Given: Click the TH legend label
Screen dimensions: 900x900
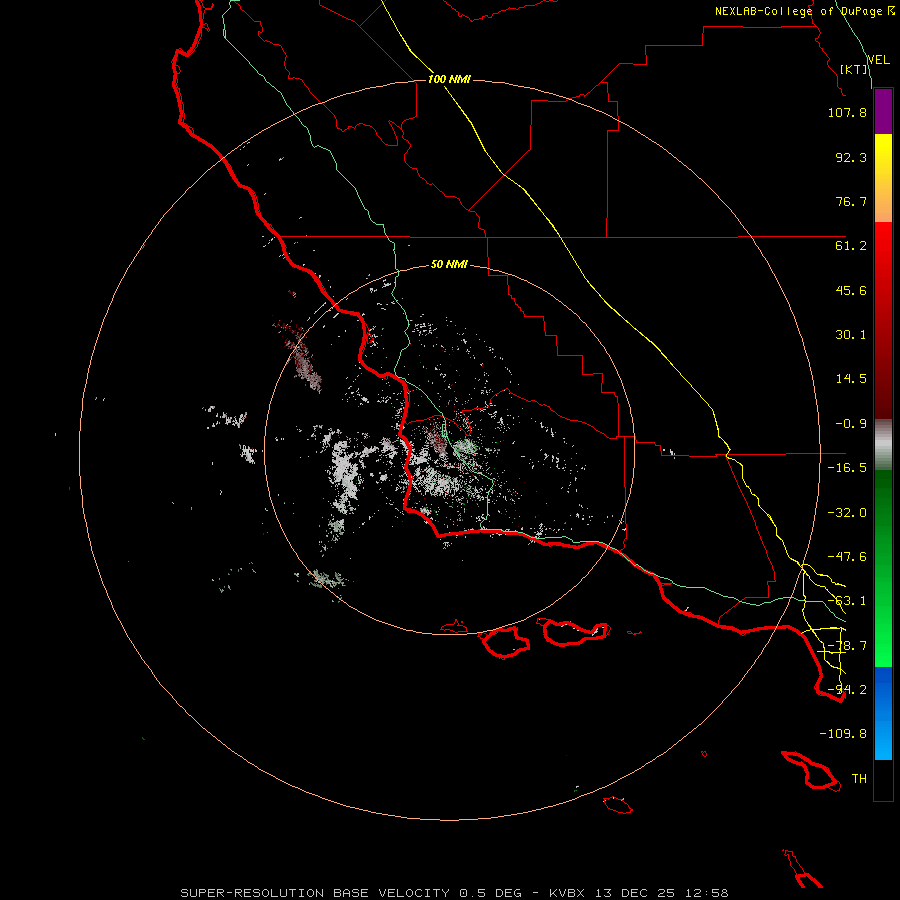Looking at the screenshot, I should (859, 779).
